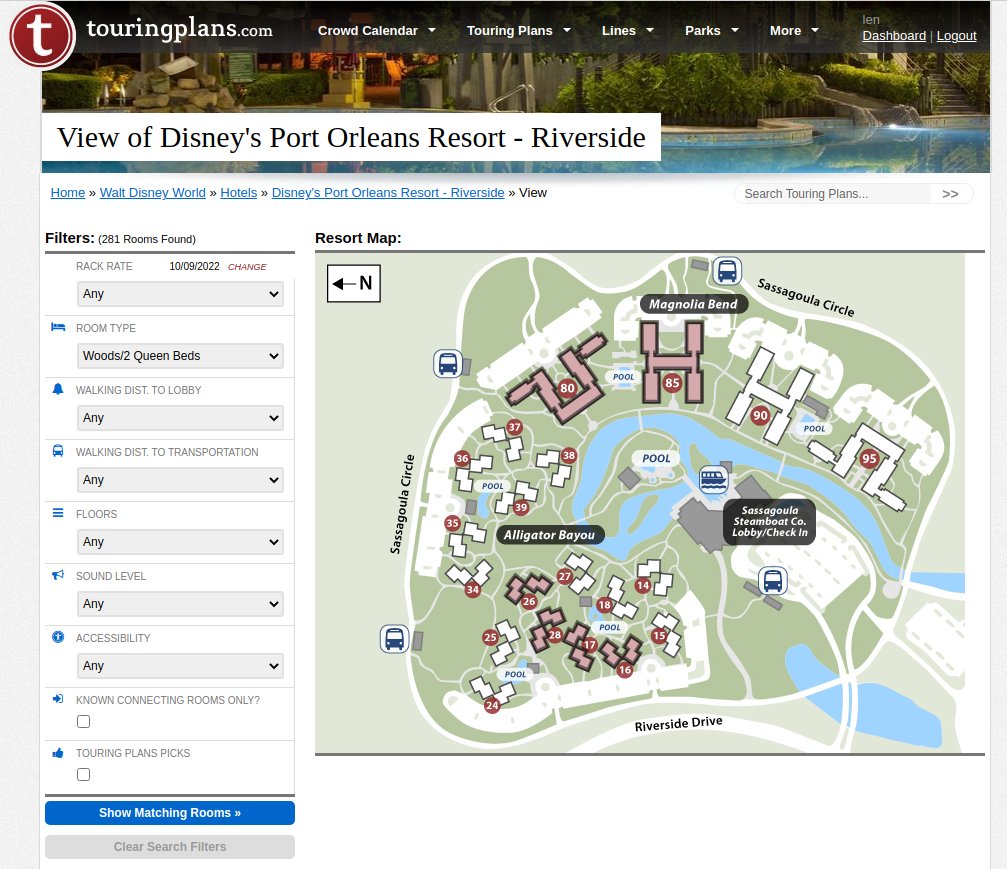The height and width of the screenshot is (869, 1007).
Task: Open the Dashboard link
Action: [x=894, y=36]
